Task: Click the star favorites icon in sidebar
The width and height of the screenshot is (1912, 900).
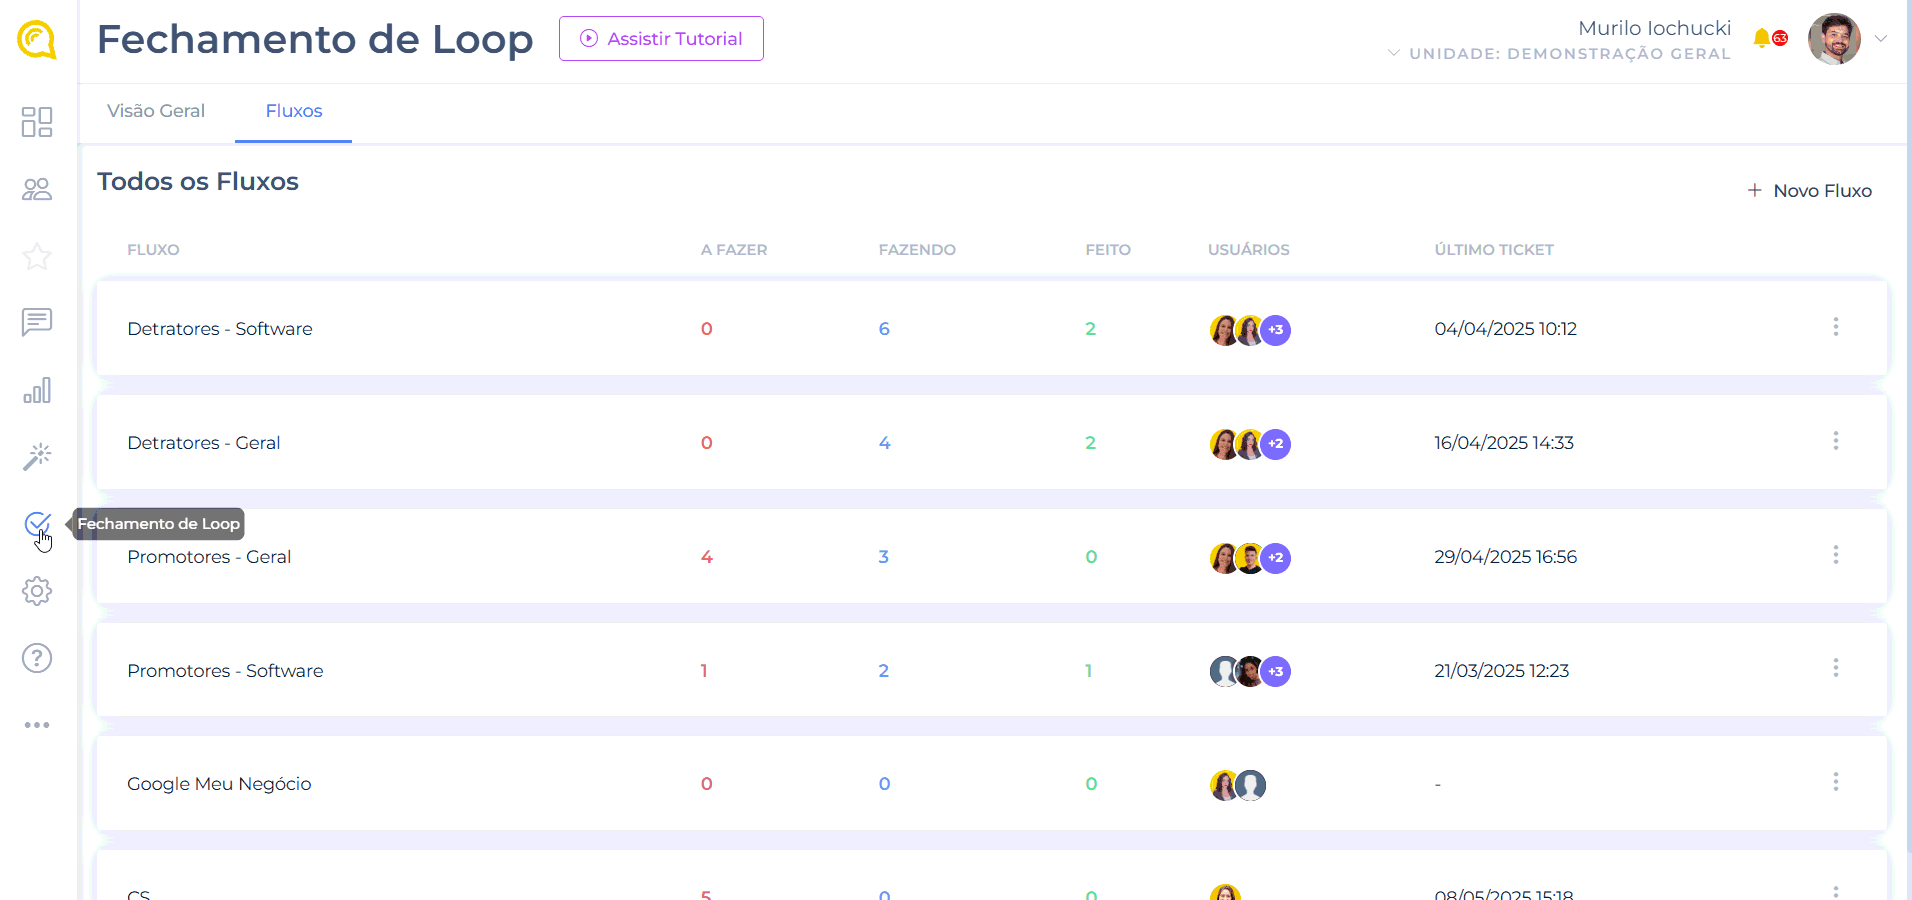Action: 37,256
